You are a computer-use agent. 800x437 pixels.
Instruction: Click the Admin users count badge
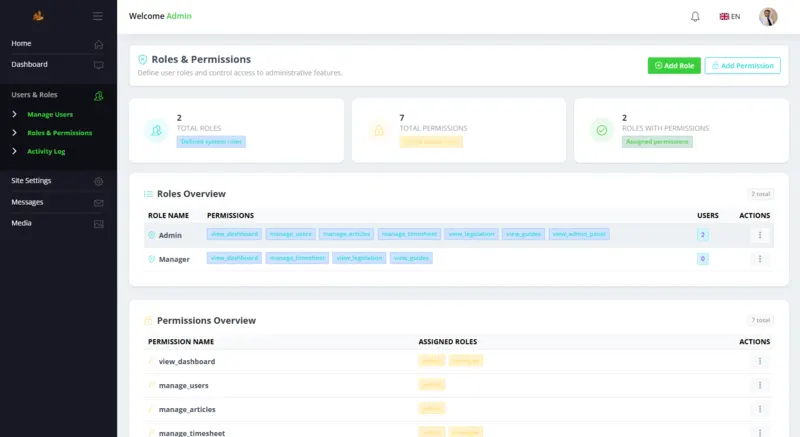tap(703, 235)
